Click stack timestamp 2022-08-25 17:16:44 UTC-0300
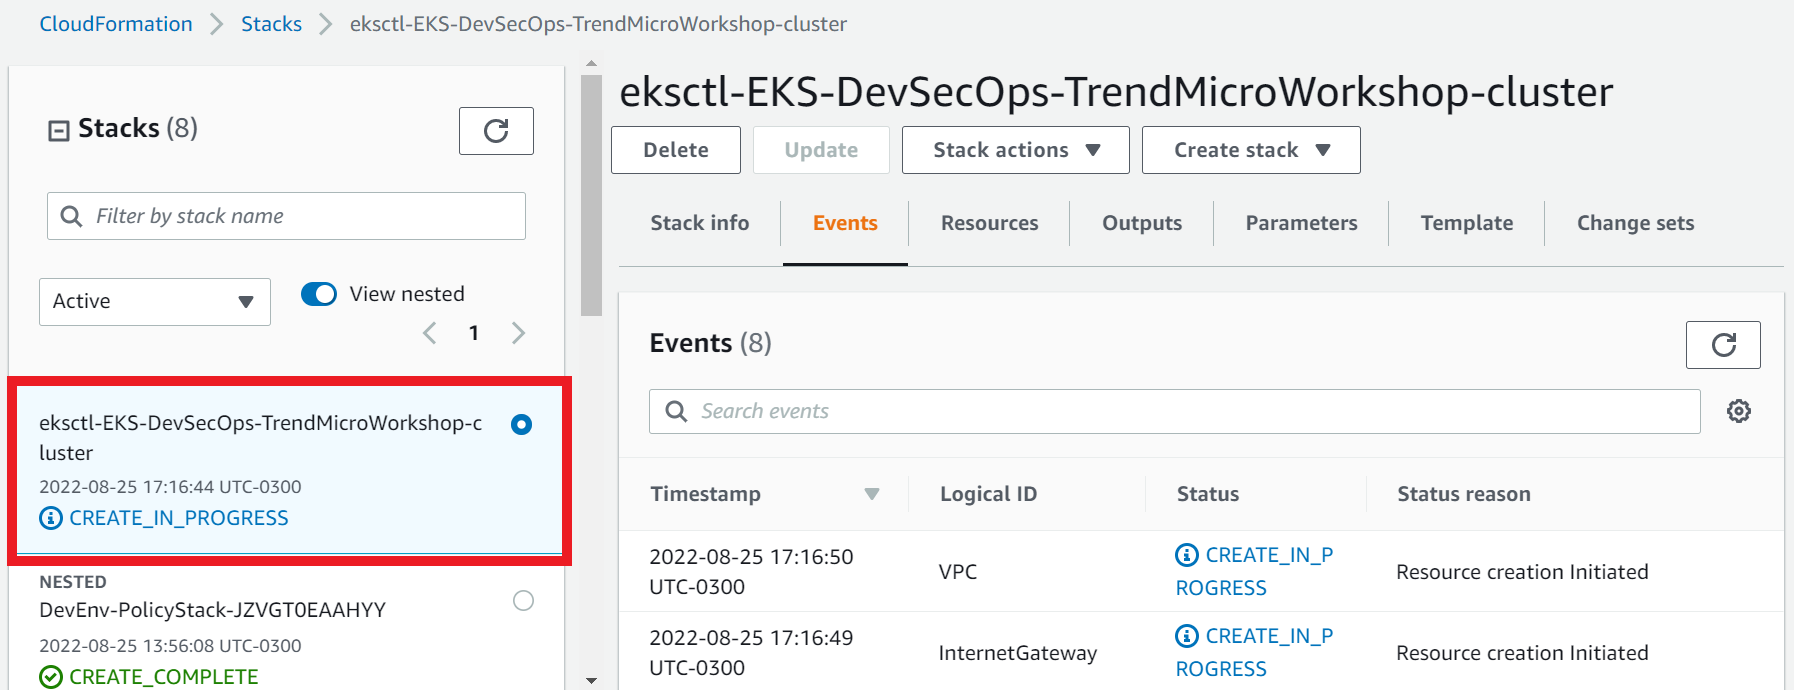The width and height of the screenshot is (1794, 690). tap(170, 487)
